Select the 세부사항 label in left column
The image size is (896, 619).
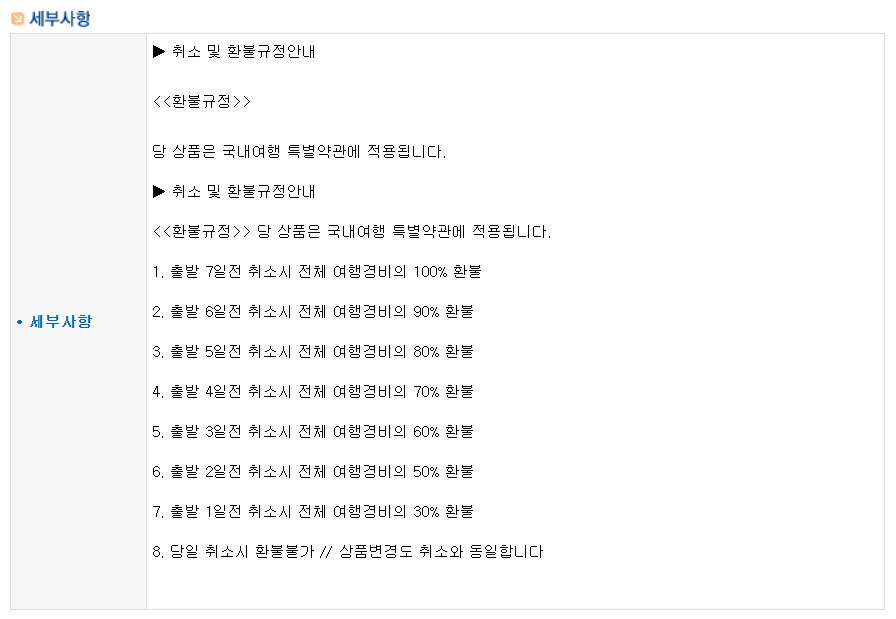tap(61, 322)
